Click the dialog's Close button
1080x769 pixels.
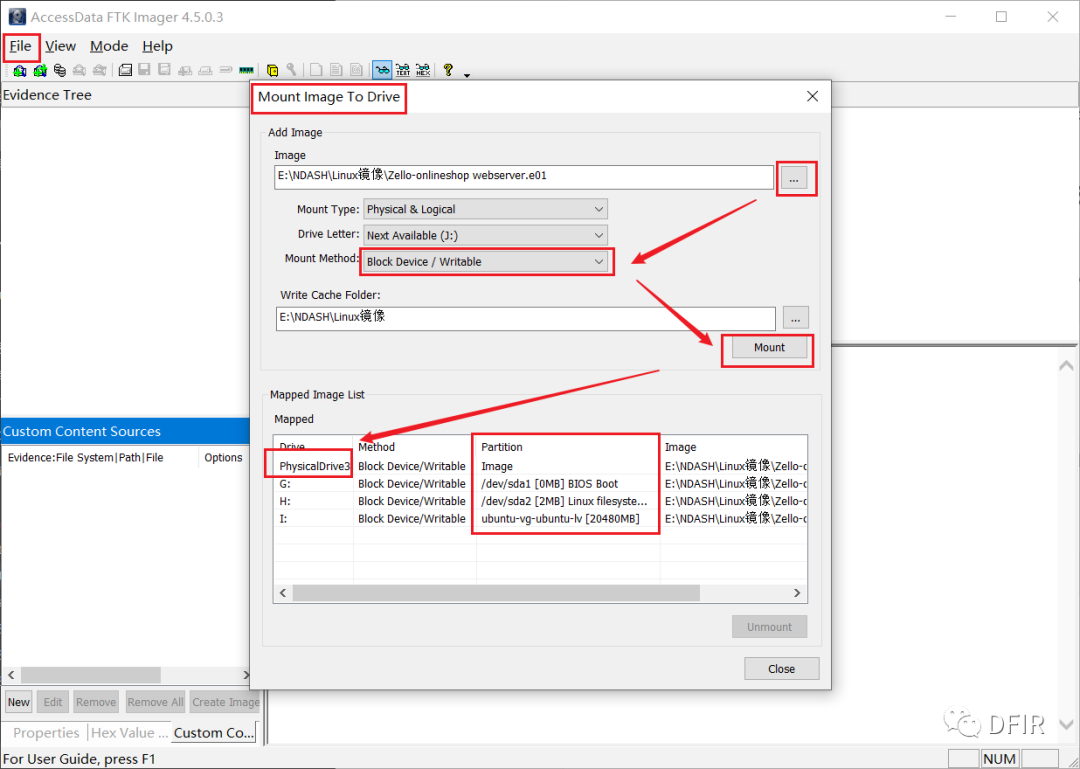click(782, 668)
